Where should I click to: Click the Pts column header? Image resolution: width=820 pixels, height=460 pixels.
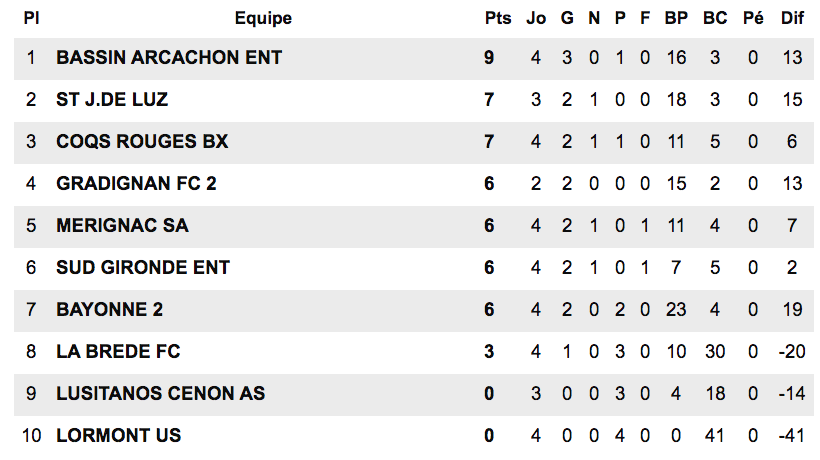point(498,18)
